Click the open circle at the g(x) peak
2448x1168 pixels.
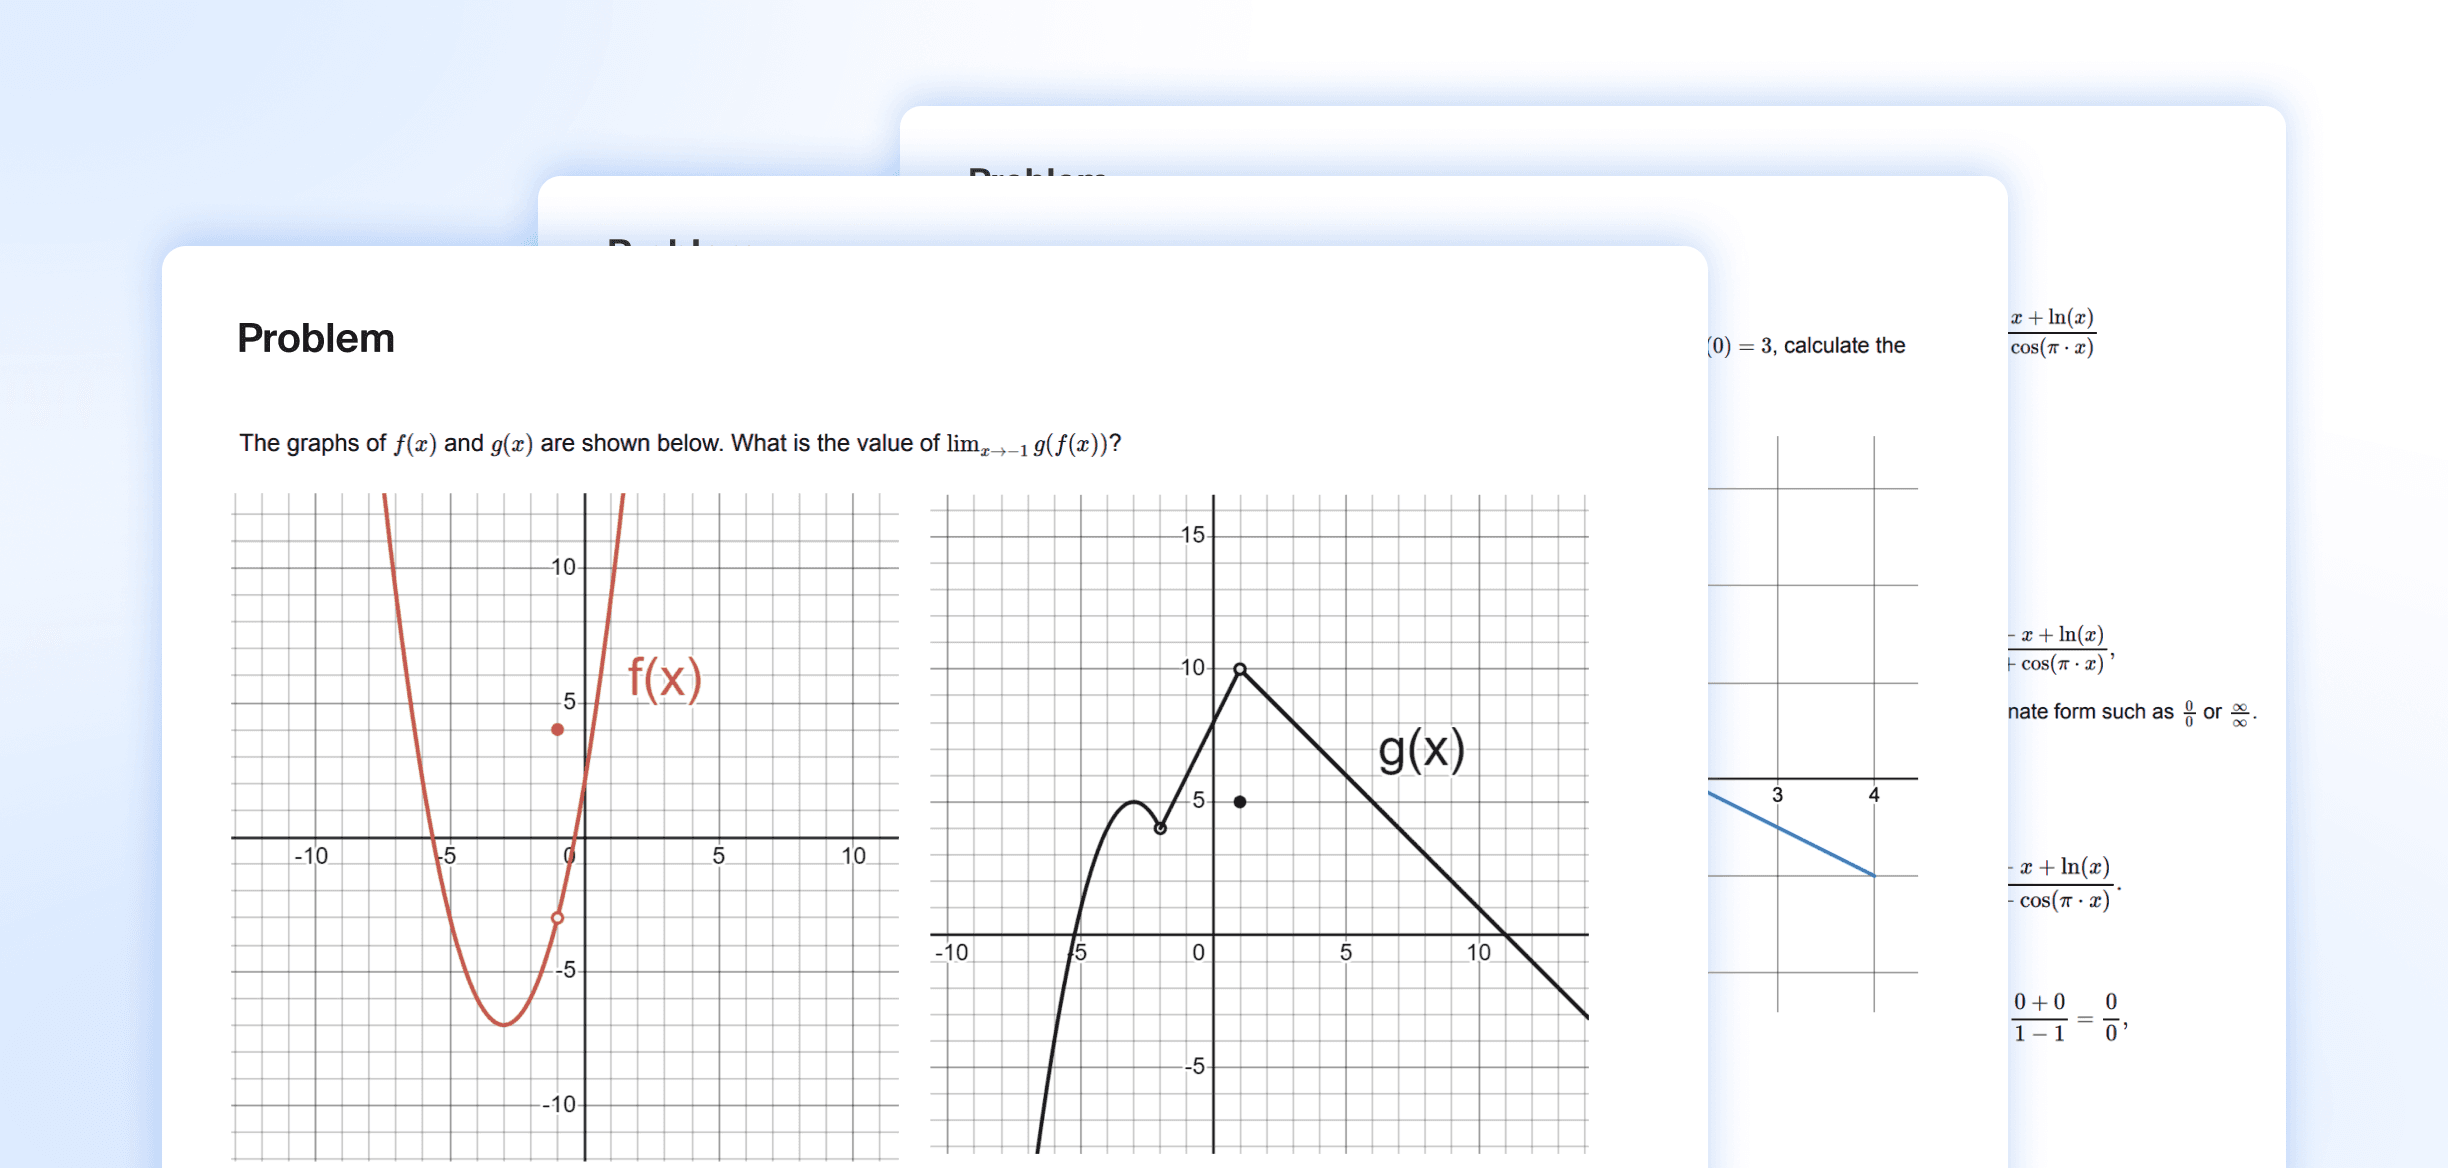coord(1240,668)
